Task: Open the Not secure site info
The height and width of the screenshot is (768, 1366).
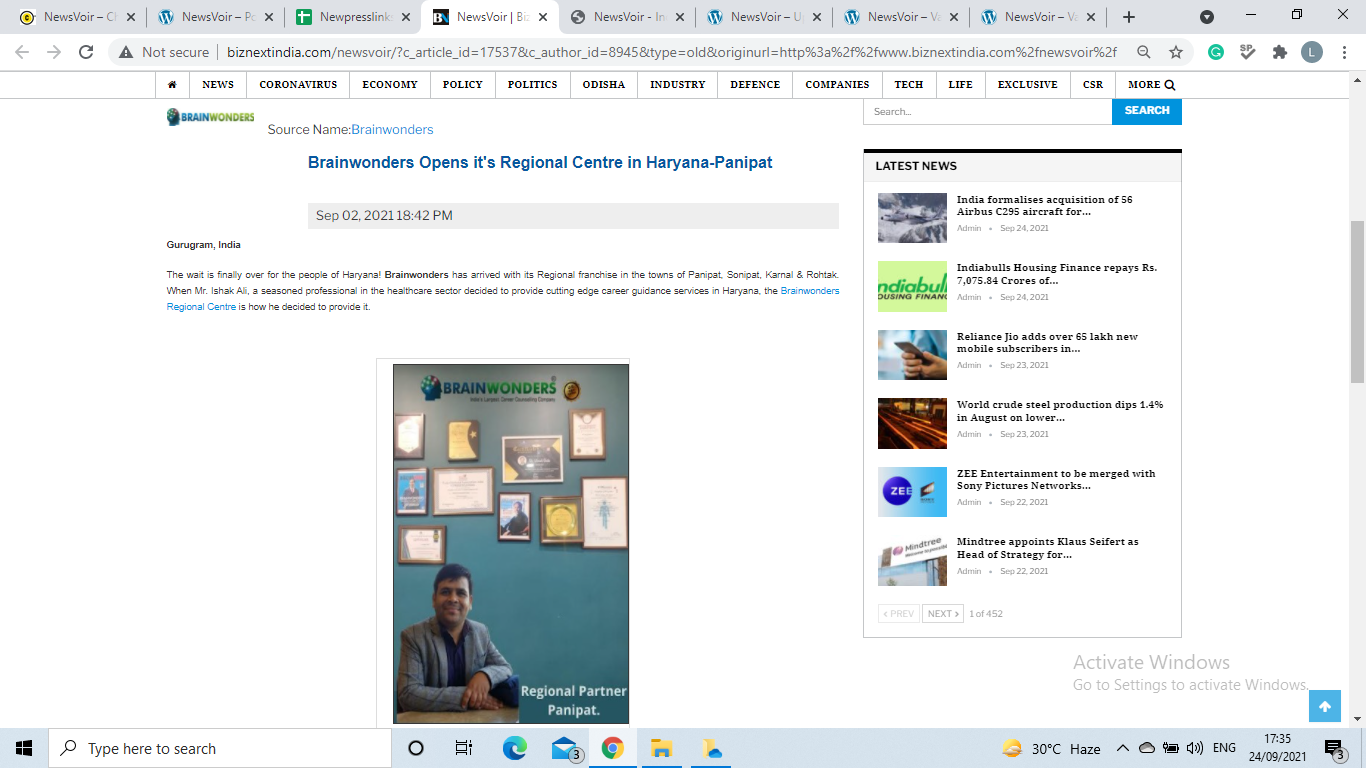Action: (x=165, y=52)
